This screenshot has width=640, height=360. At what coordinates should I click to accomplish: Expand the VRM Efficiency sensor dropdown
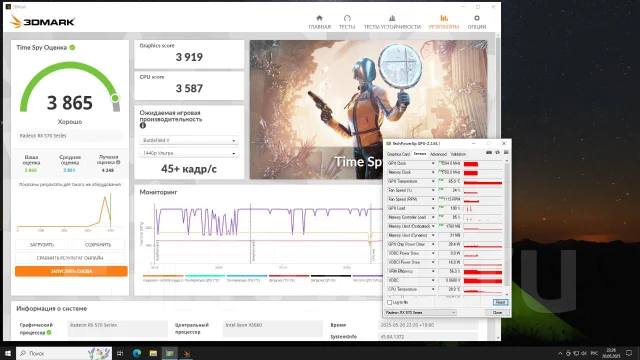click(433, 271)
